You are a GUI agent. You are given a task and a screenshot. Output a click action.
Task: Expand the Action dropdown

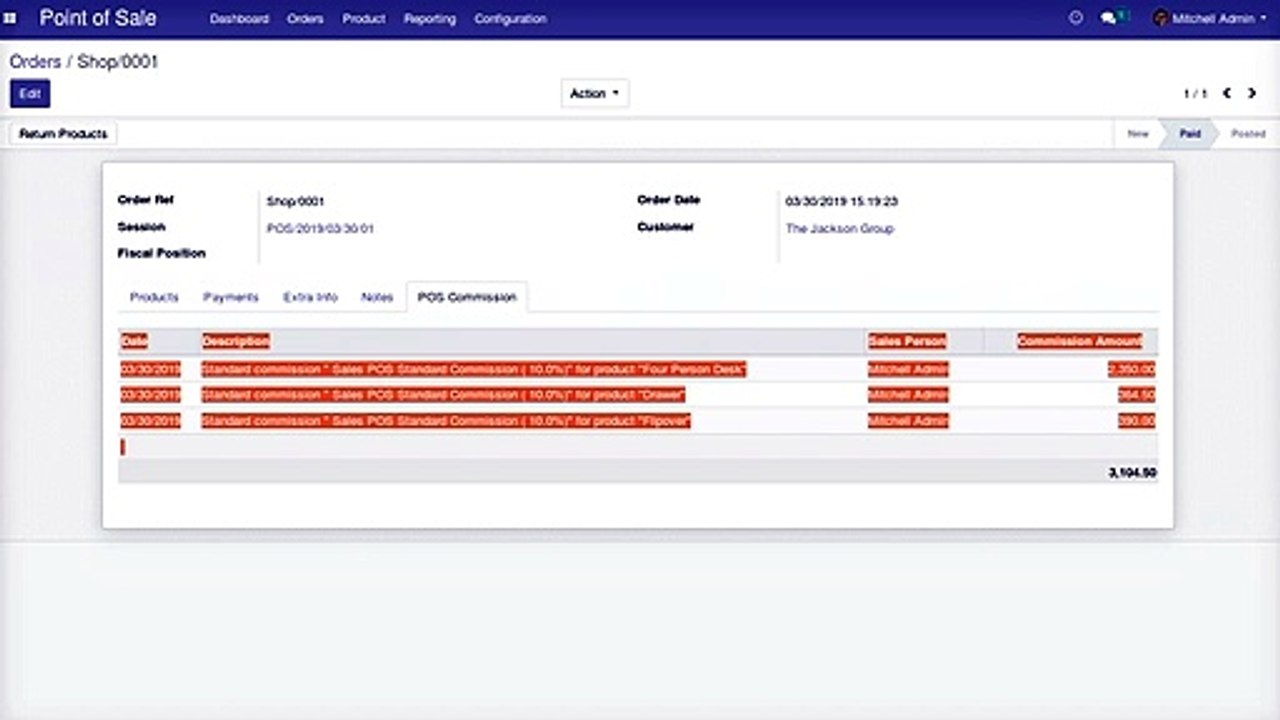[x=594, y=93]
